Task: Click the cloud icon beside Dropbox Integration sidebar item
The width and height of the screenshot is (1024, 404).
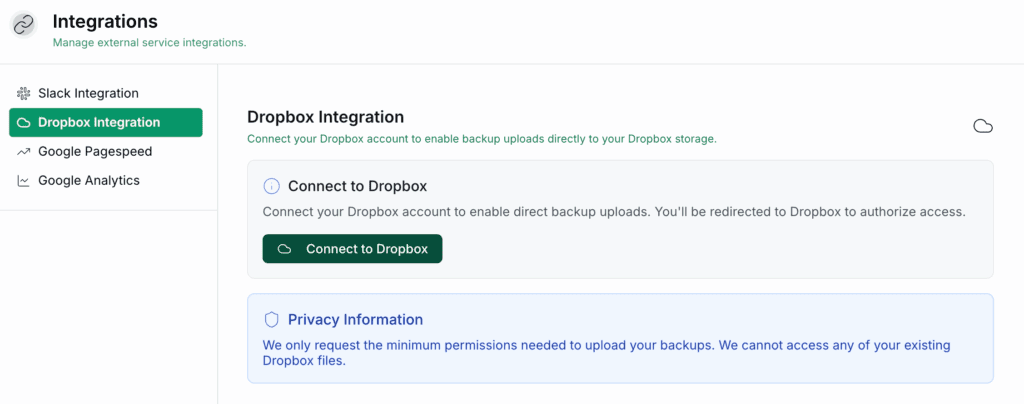Action: (24, 123)
